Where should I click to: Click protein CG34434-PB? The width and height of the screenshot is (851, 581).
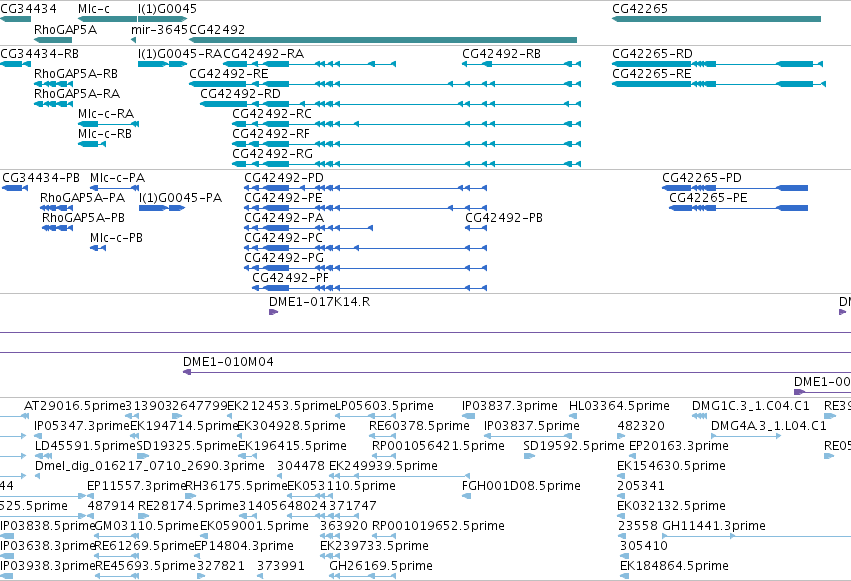point(15,188)
